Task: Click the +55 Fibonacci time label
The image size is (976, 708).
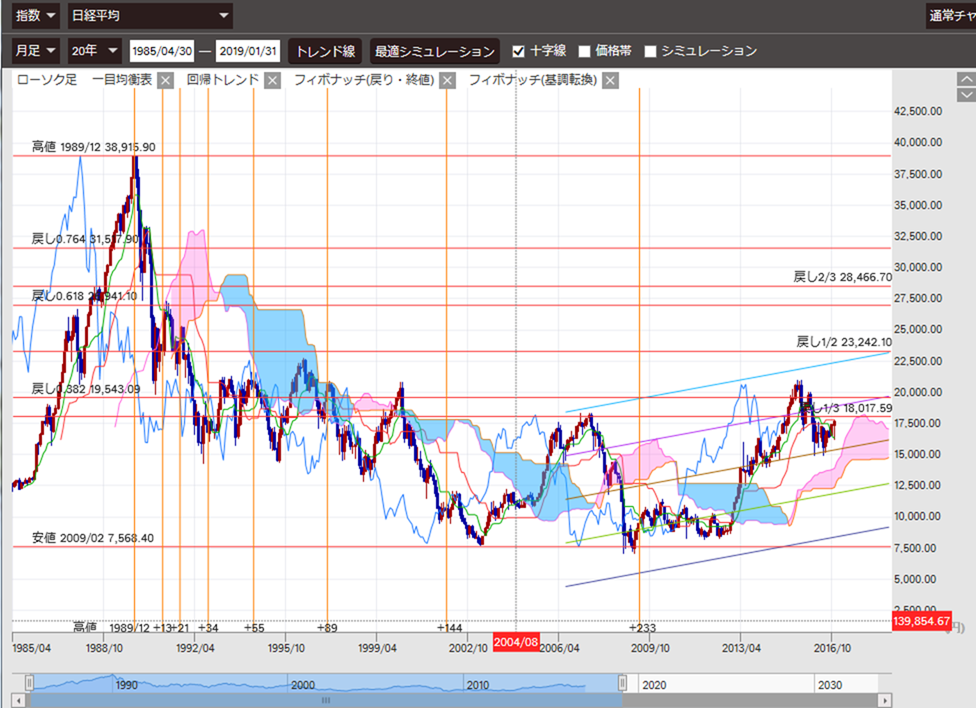Action: pyautogui.click(x=254, y=628)
